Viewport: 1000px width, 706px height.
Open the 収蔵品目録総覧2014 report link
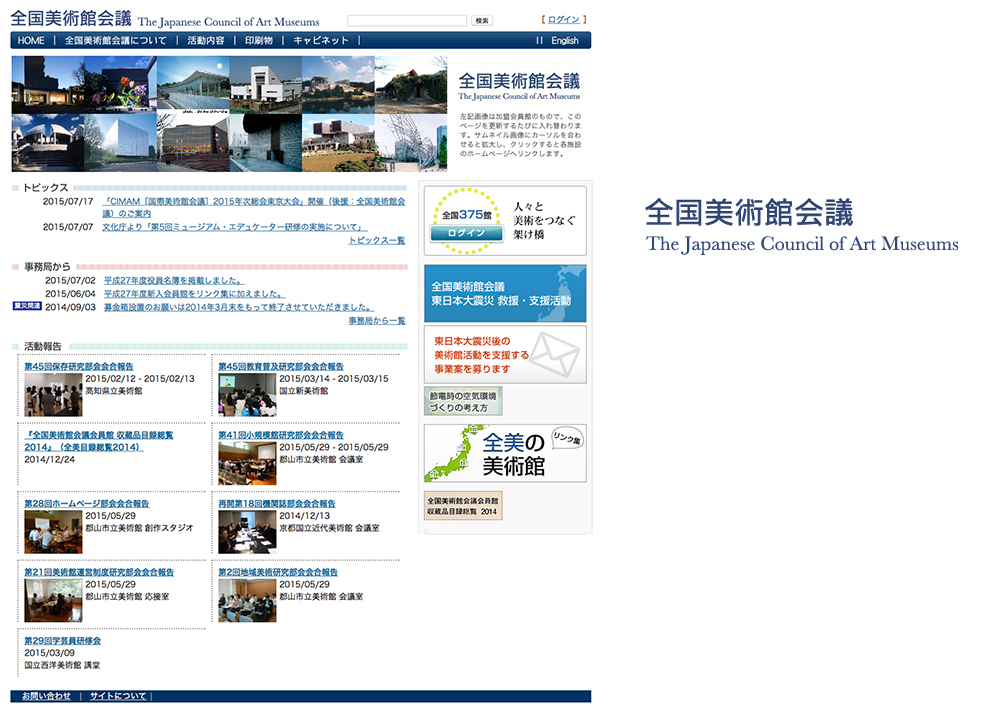(99, 441)
